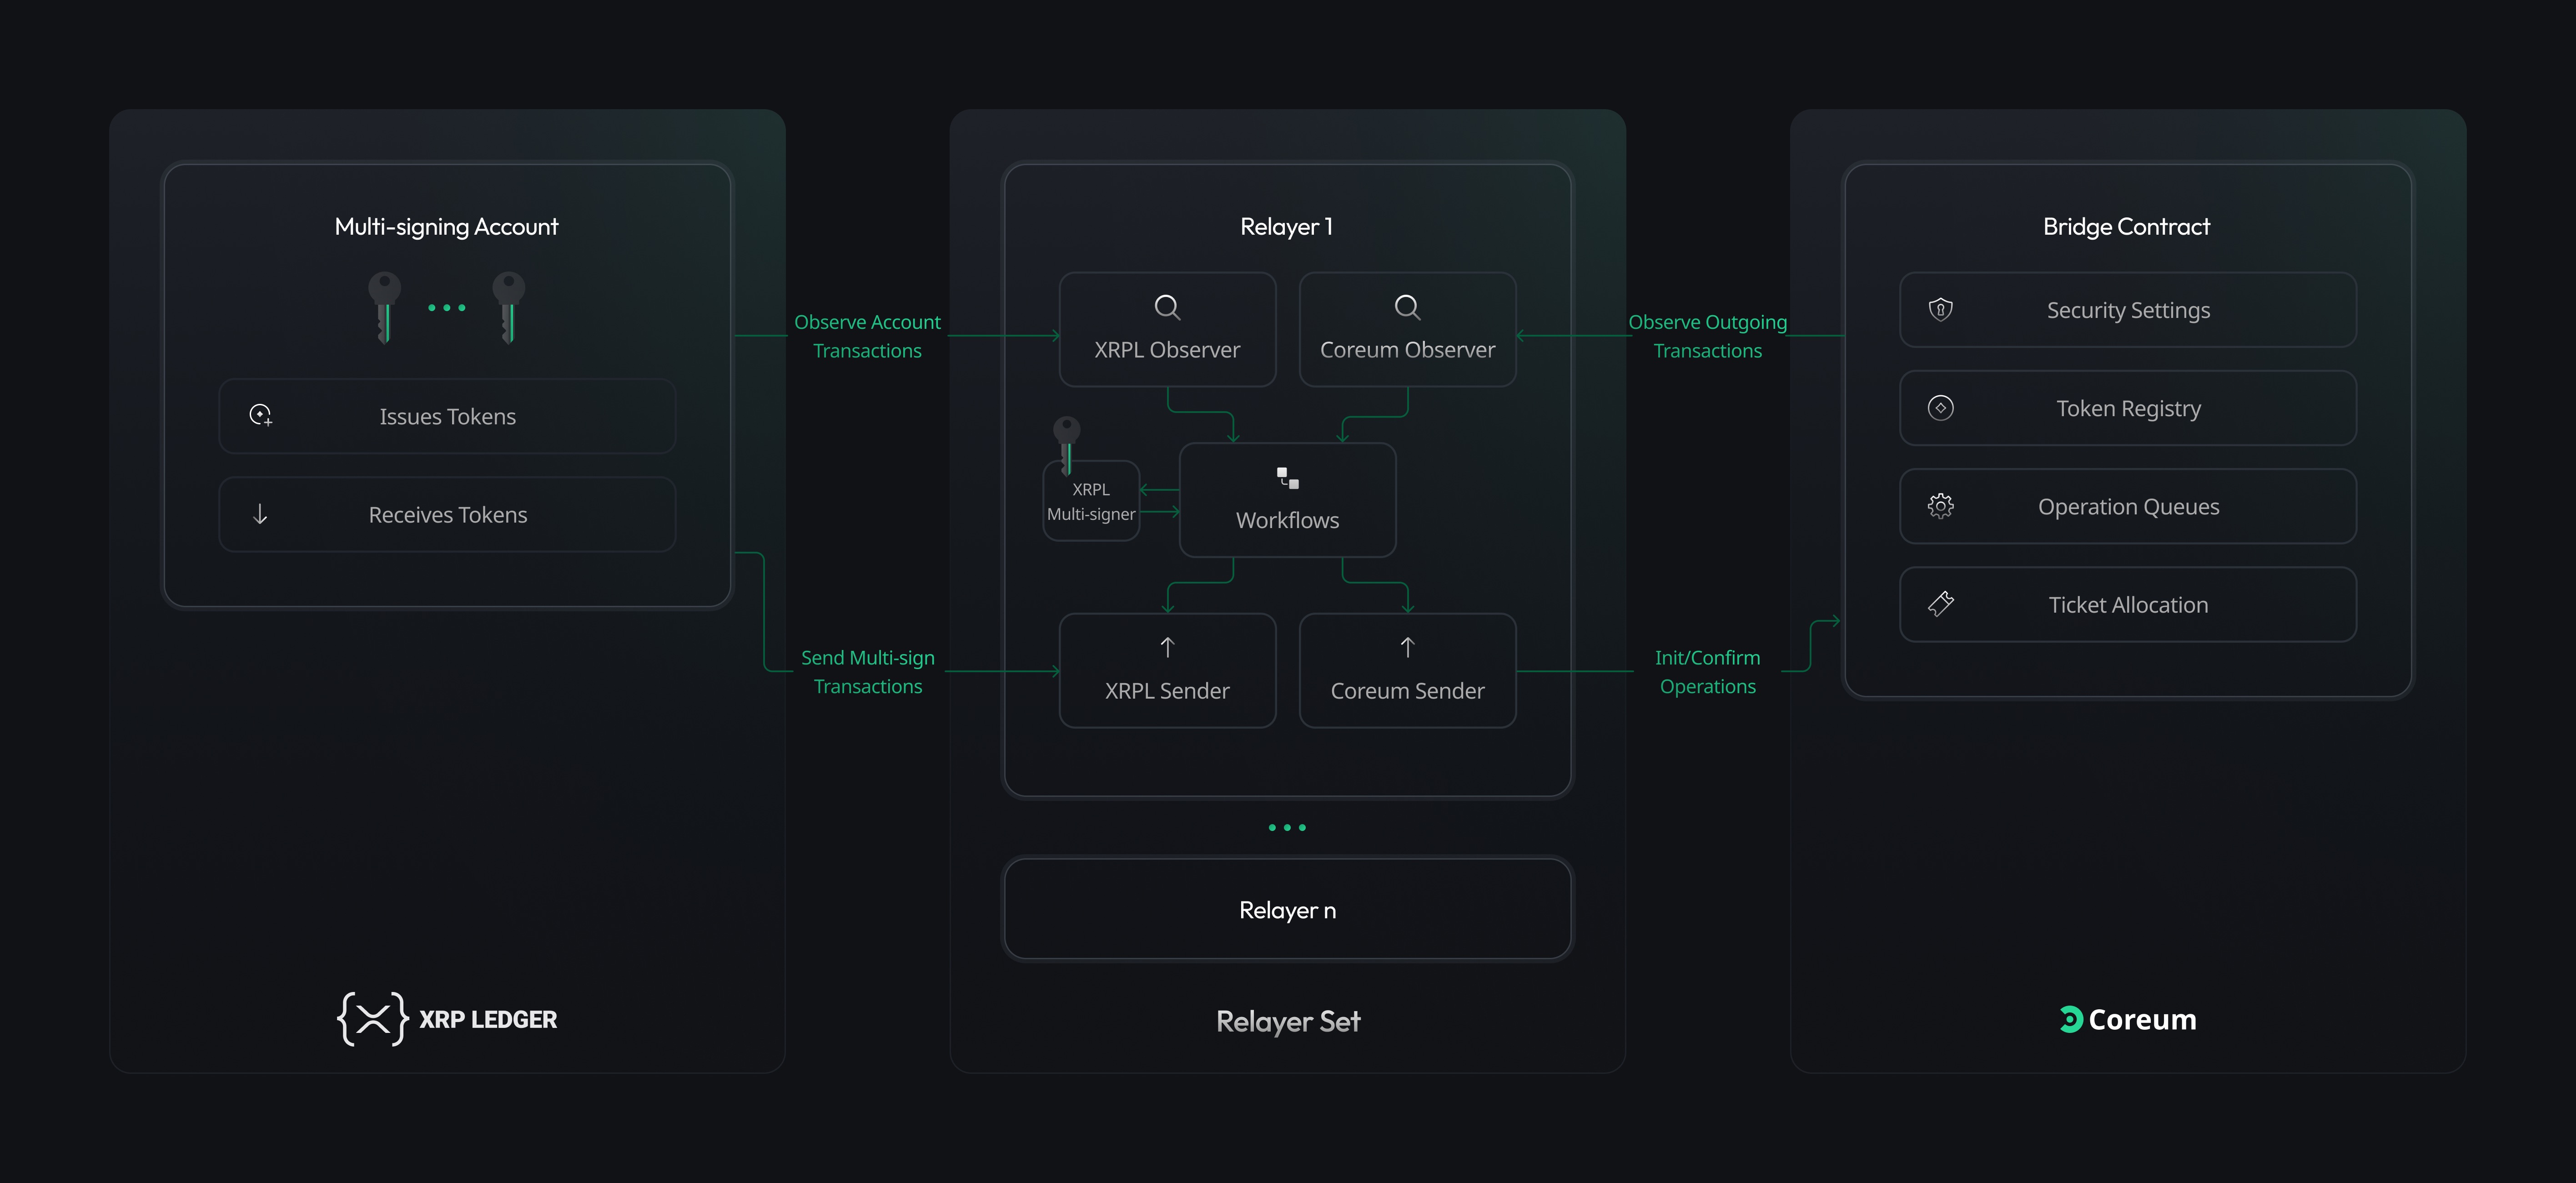Click the green ellipsis between the two keys
Screen dimensions: 2576x1183
point(446,308)
